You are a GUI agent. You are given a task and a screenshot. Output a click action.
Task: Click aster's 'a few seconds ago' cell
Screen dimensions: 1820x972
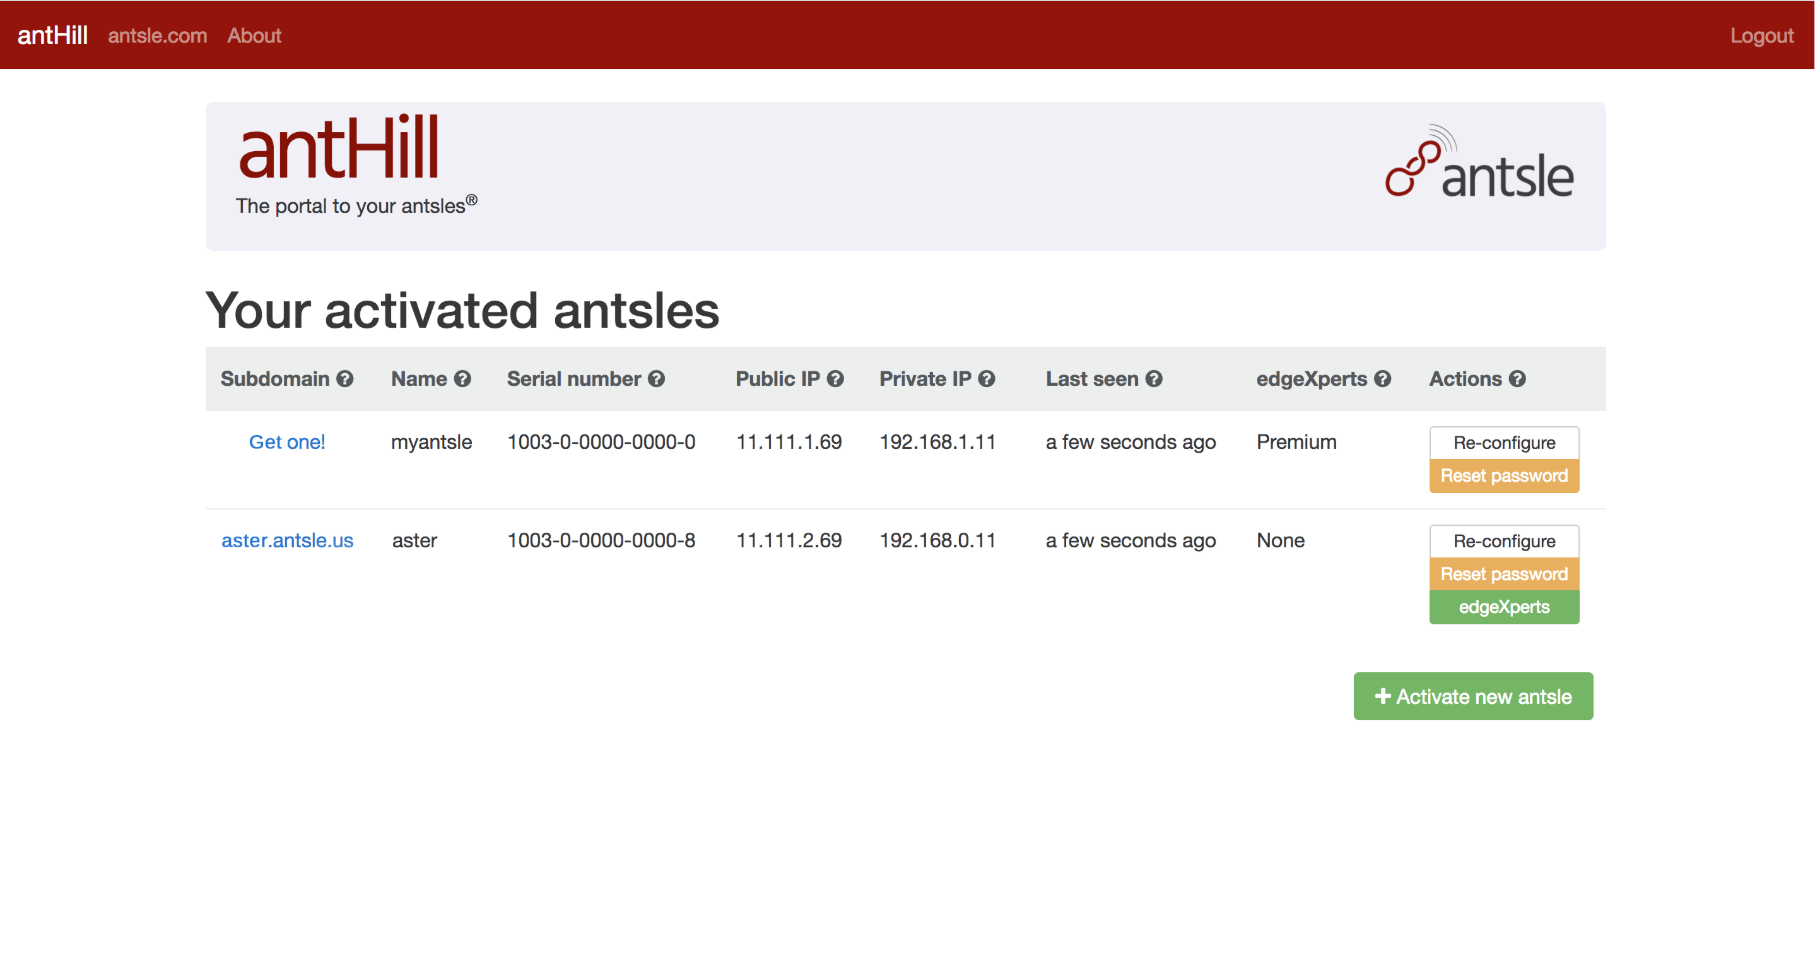[x=1131, y=540]
